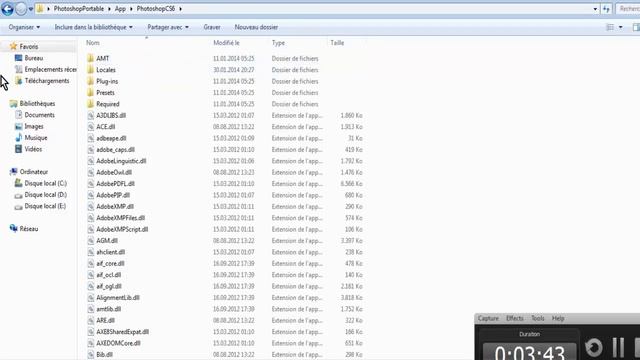The height and width of the screenshot is (360, 640).
Task: Select the AdobePIP.dll file name
Action: click(113, 196)
